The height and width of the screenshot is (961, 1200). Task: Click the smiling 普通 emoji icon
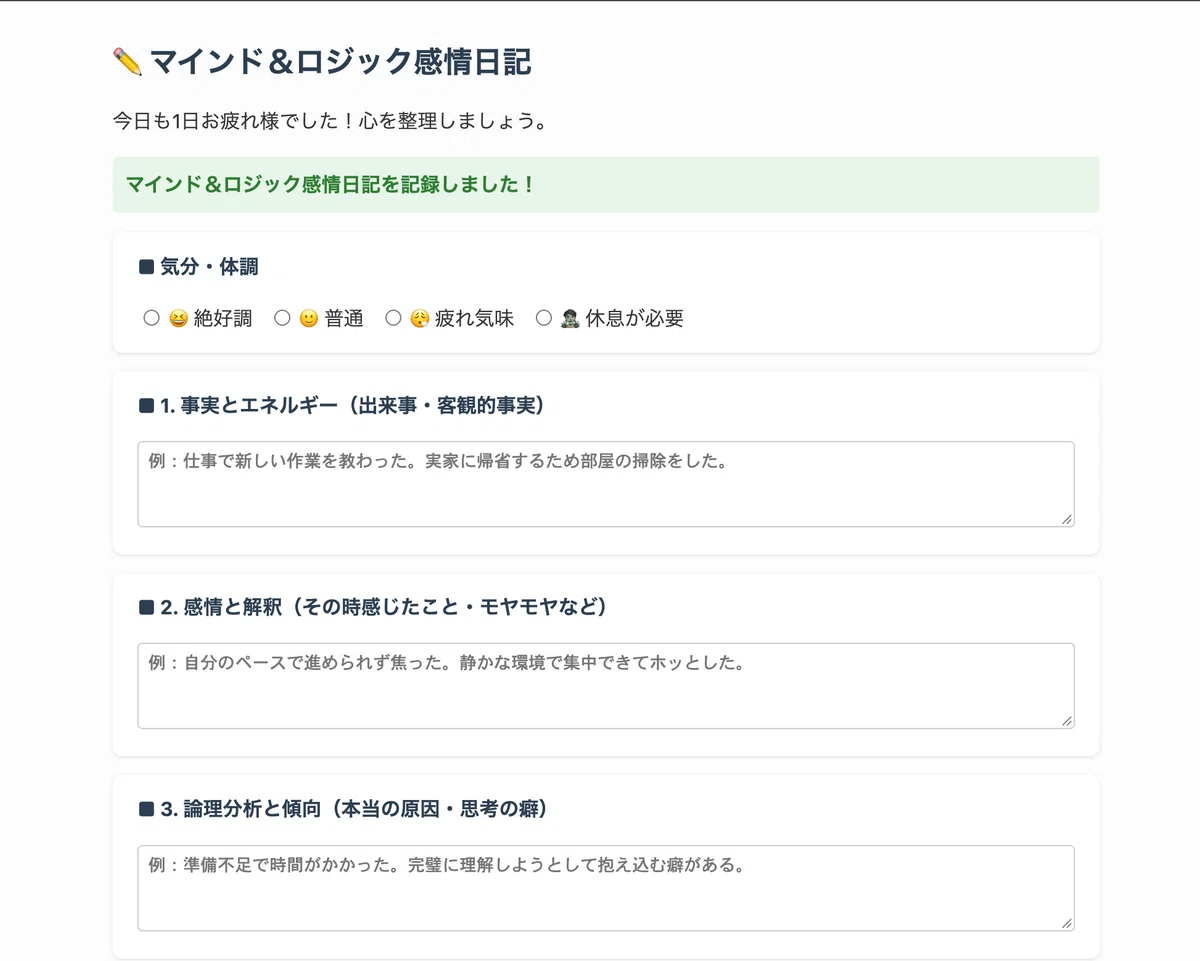coord(308,319)
